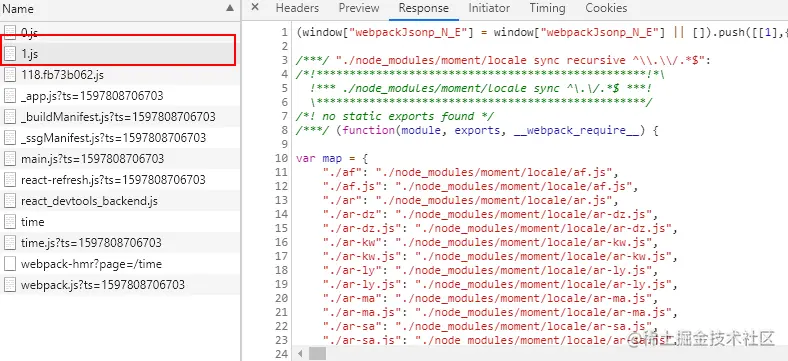
Task: Select the react_devtools_backend.js request
Action: [119, 201]
